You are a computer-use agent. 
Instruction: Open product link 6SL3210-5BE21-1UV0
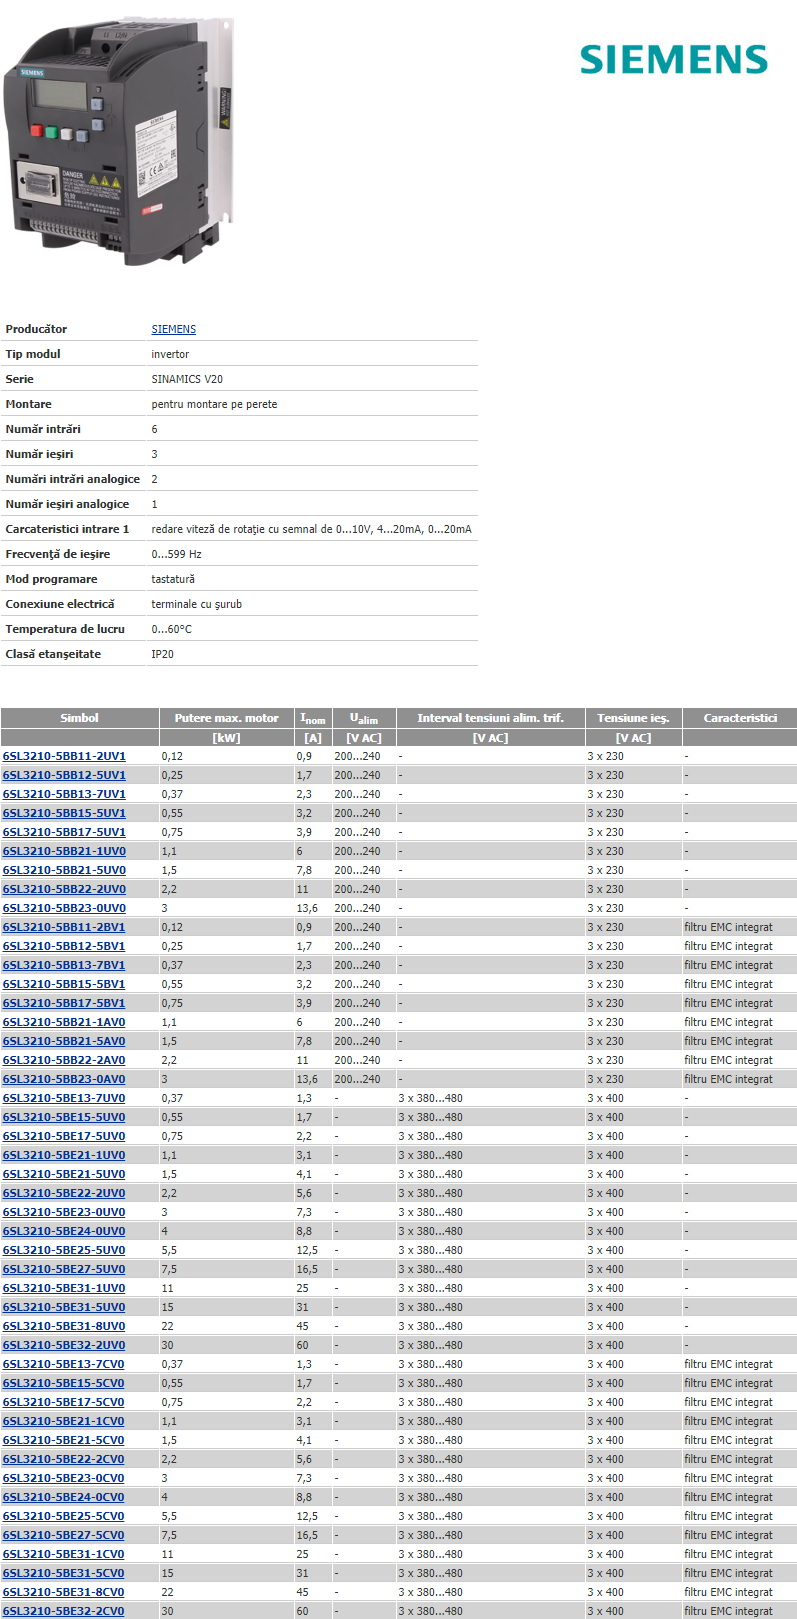[64, 1155]
